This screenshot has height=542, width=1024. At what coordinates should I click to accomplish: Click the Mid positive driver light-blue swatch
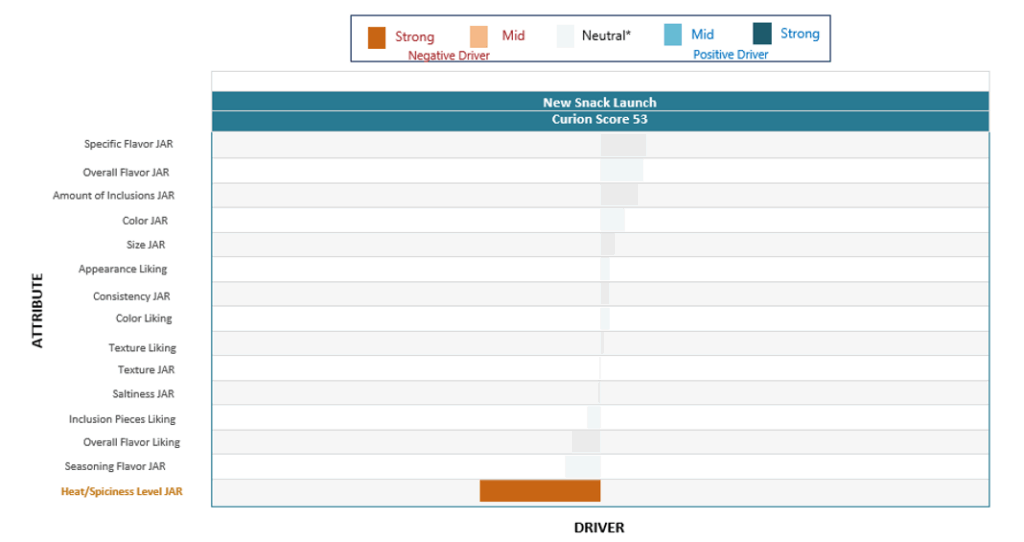[673, 35]
